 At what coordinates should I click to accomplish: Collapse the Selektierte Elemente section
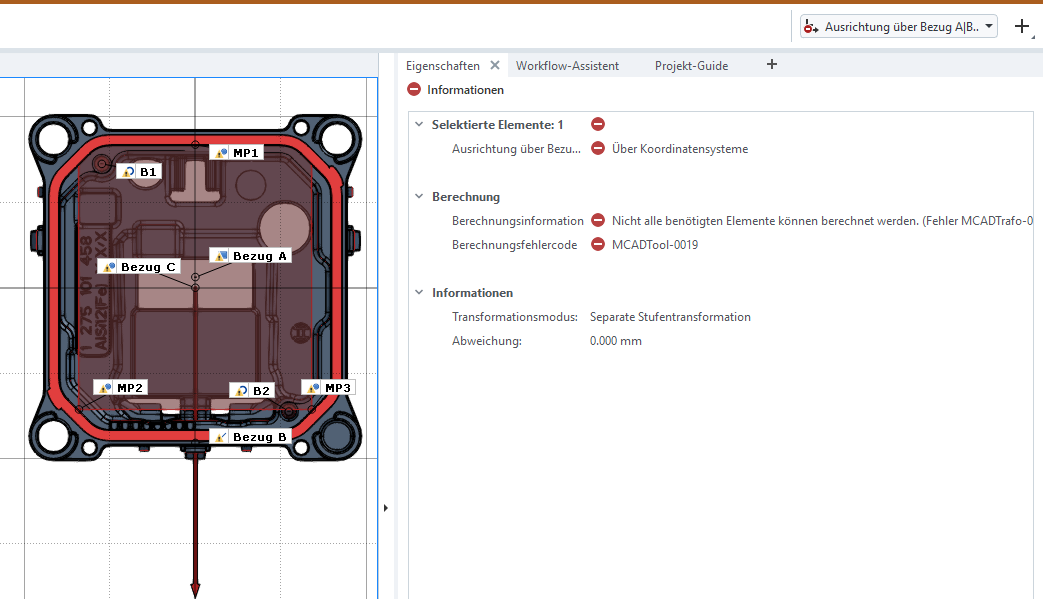(x=419, y=125)
